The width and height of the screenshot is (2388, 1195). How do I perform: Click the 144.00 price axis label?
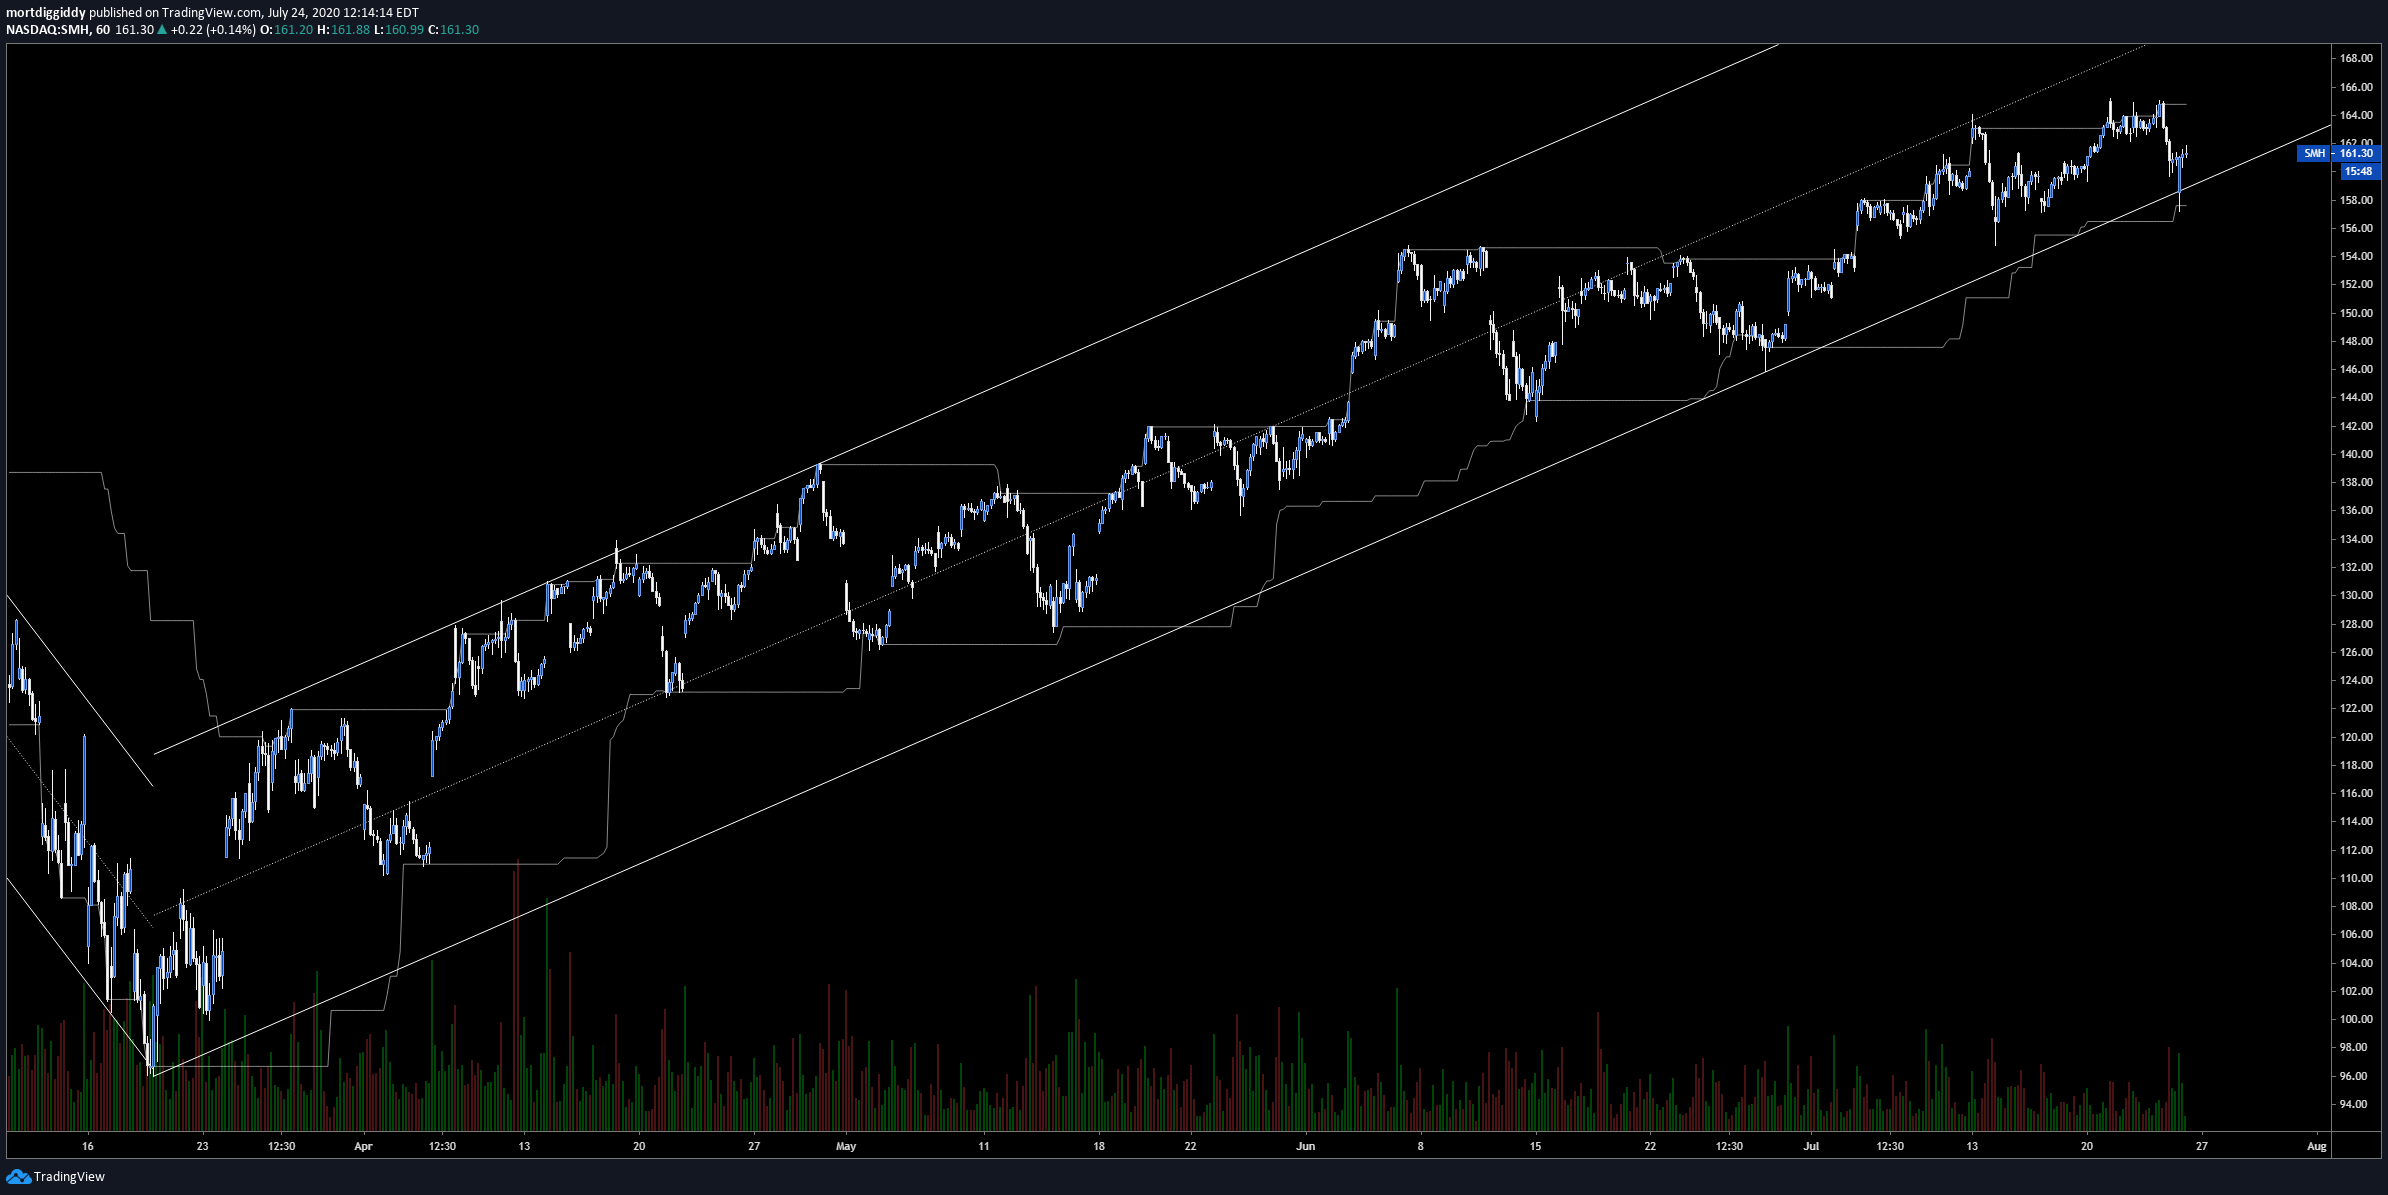click(2355, 397)
